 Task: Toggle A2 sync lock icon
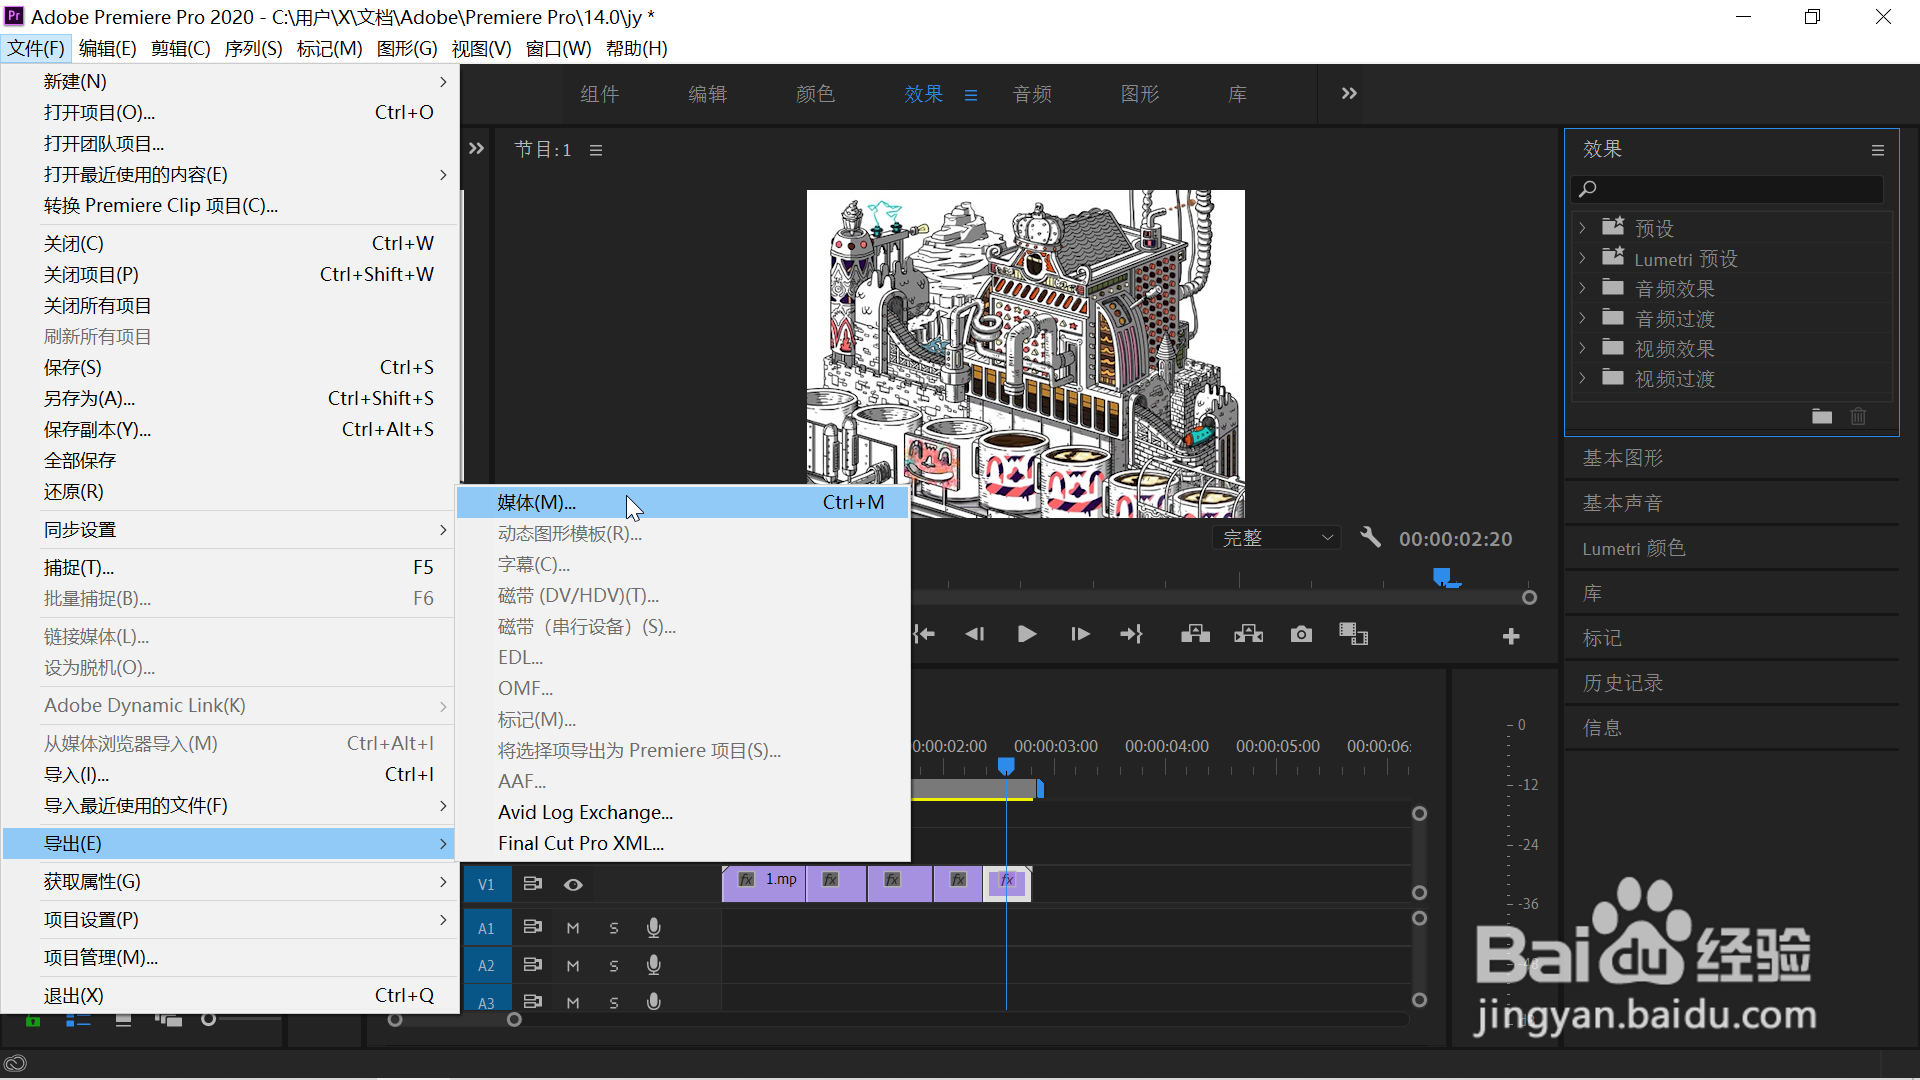[x=533, y=965]
